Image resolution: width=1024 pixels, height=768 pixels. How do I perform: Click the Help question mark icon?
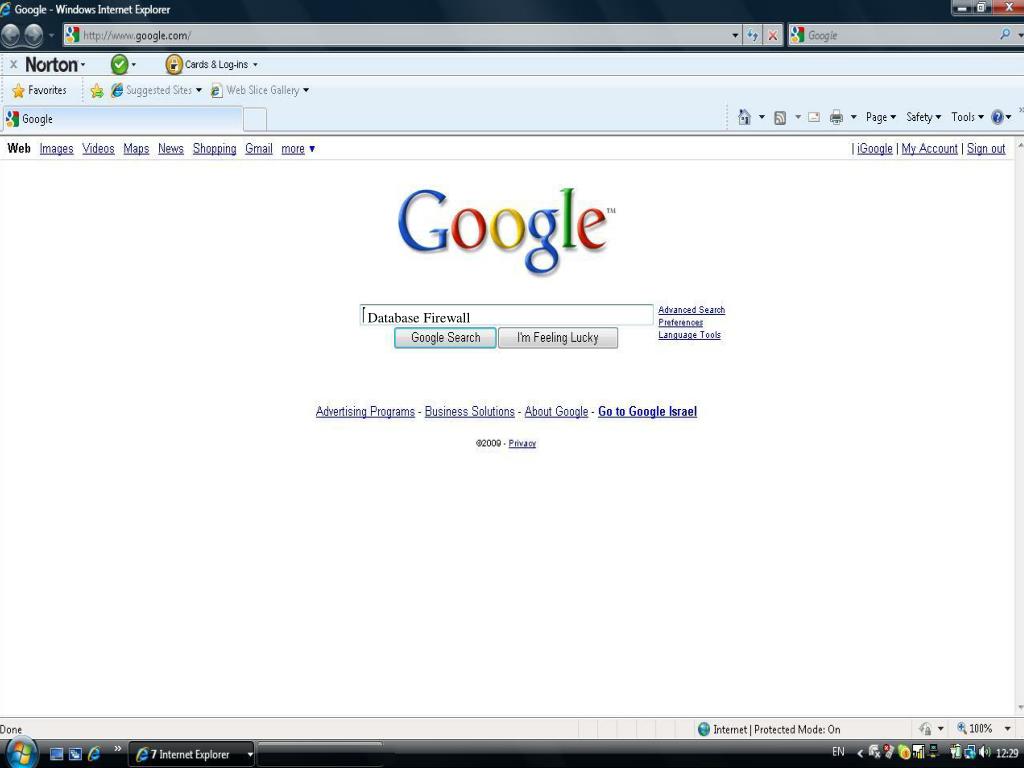(x=997, y=117)
